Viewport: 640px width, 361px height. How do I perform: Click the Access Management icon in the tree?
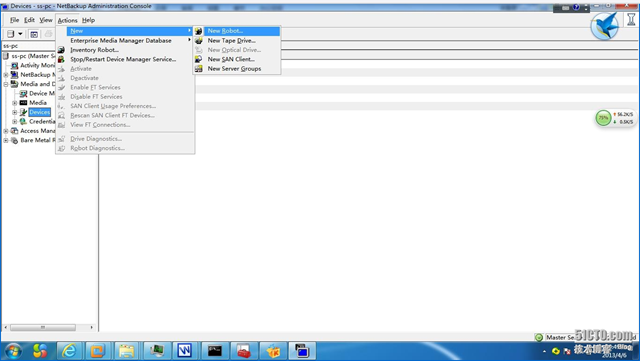click(15, 131)
